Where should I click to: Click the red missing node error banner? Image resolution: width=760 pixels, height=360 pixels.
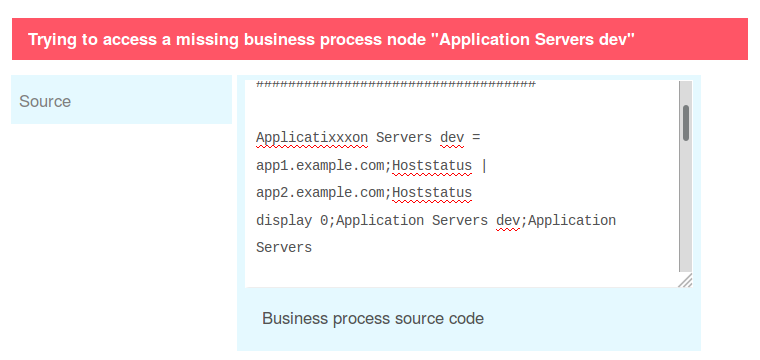(380, 39)
